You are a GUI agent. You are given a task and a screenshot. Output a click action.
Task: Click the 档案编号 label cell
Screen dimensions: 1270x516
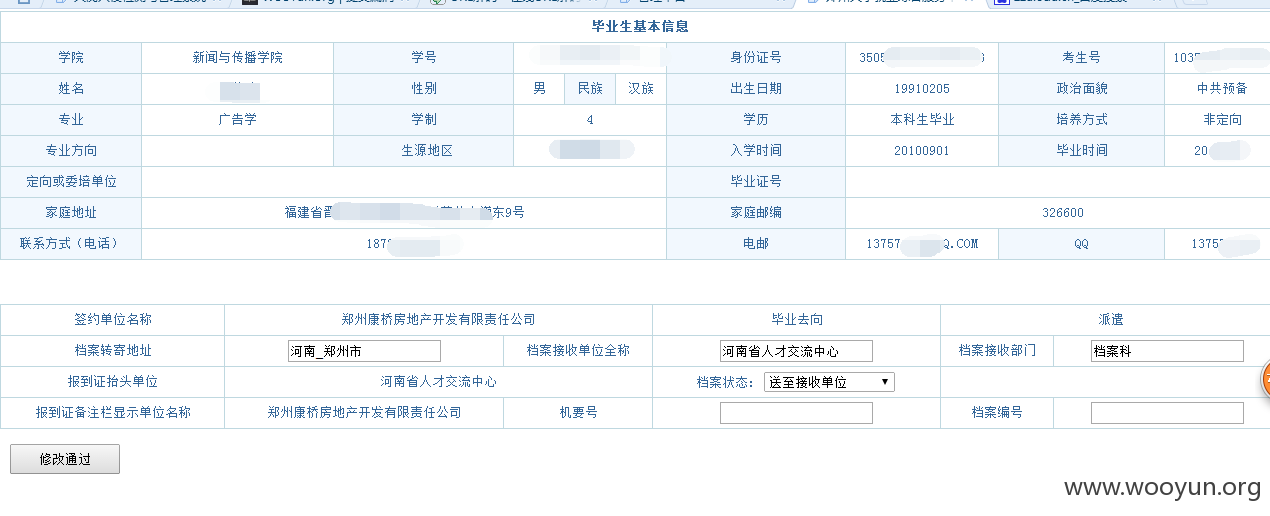pos(996,413)
